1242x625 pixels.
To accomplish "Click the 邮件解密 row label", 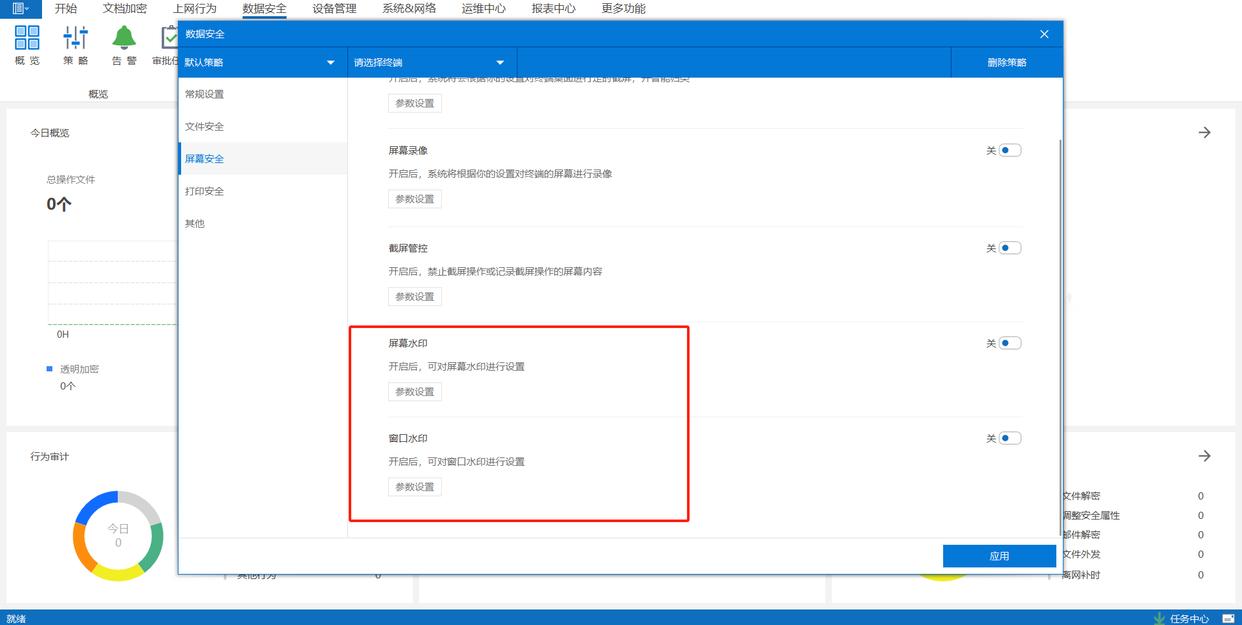I will (x=1081, y=535).
